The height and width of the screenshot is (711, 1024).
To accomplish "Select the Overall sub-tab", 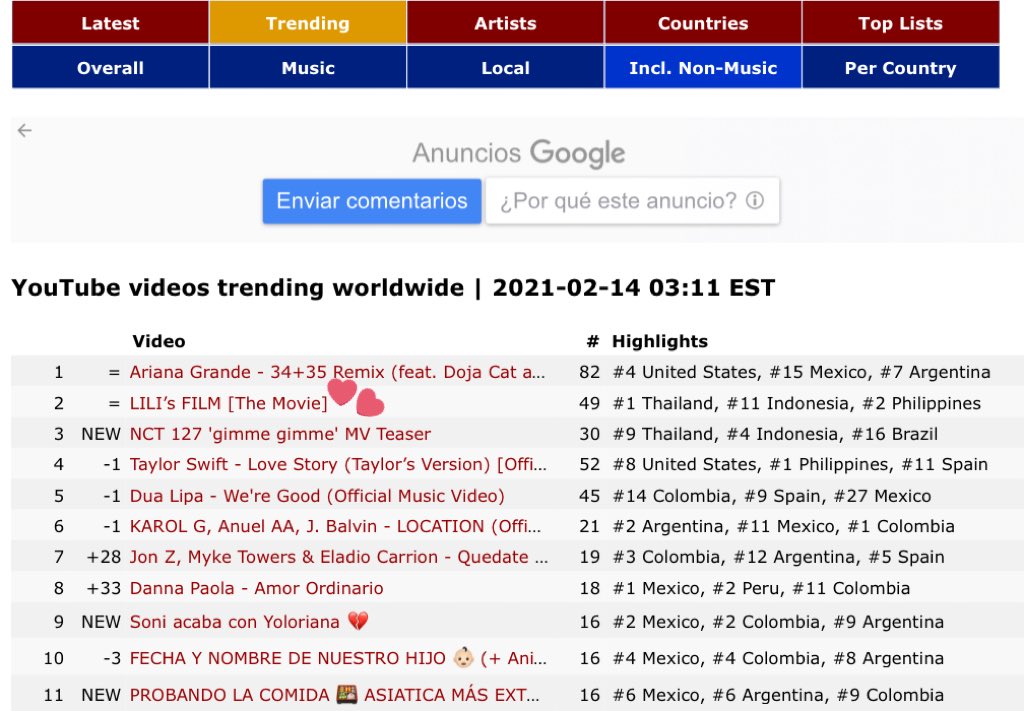I will coord(110,67).
